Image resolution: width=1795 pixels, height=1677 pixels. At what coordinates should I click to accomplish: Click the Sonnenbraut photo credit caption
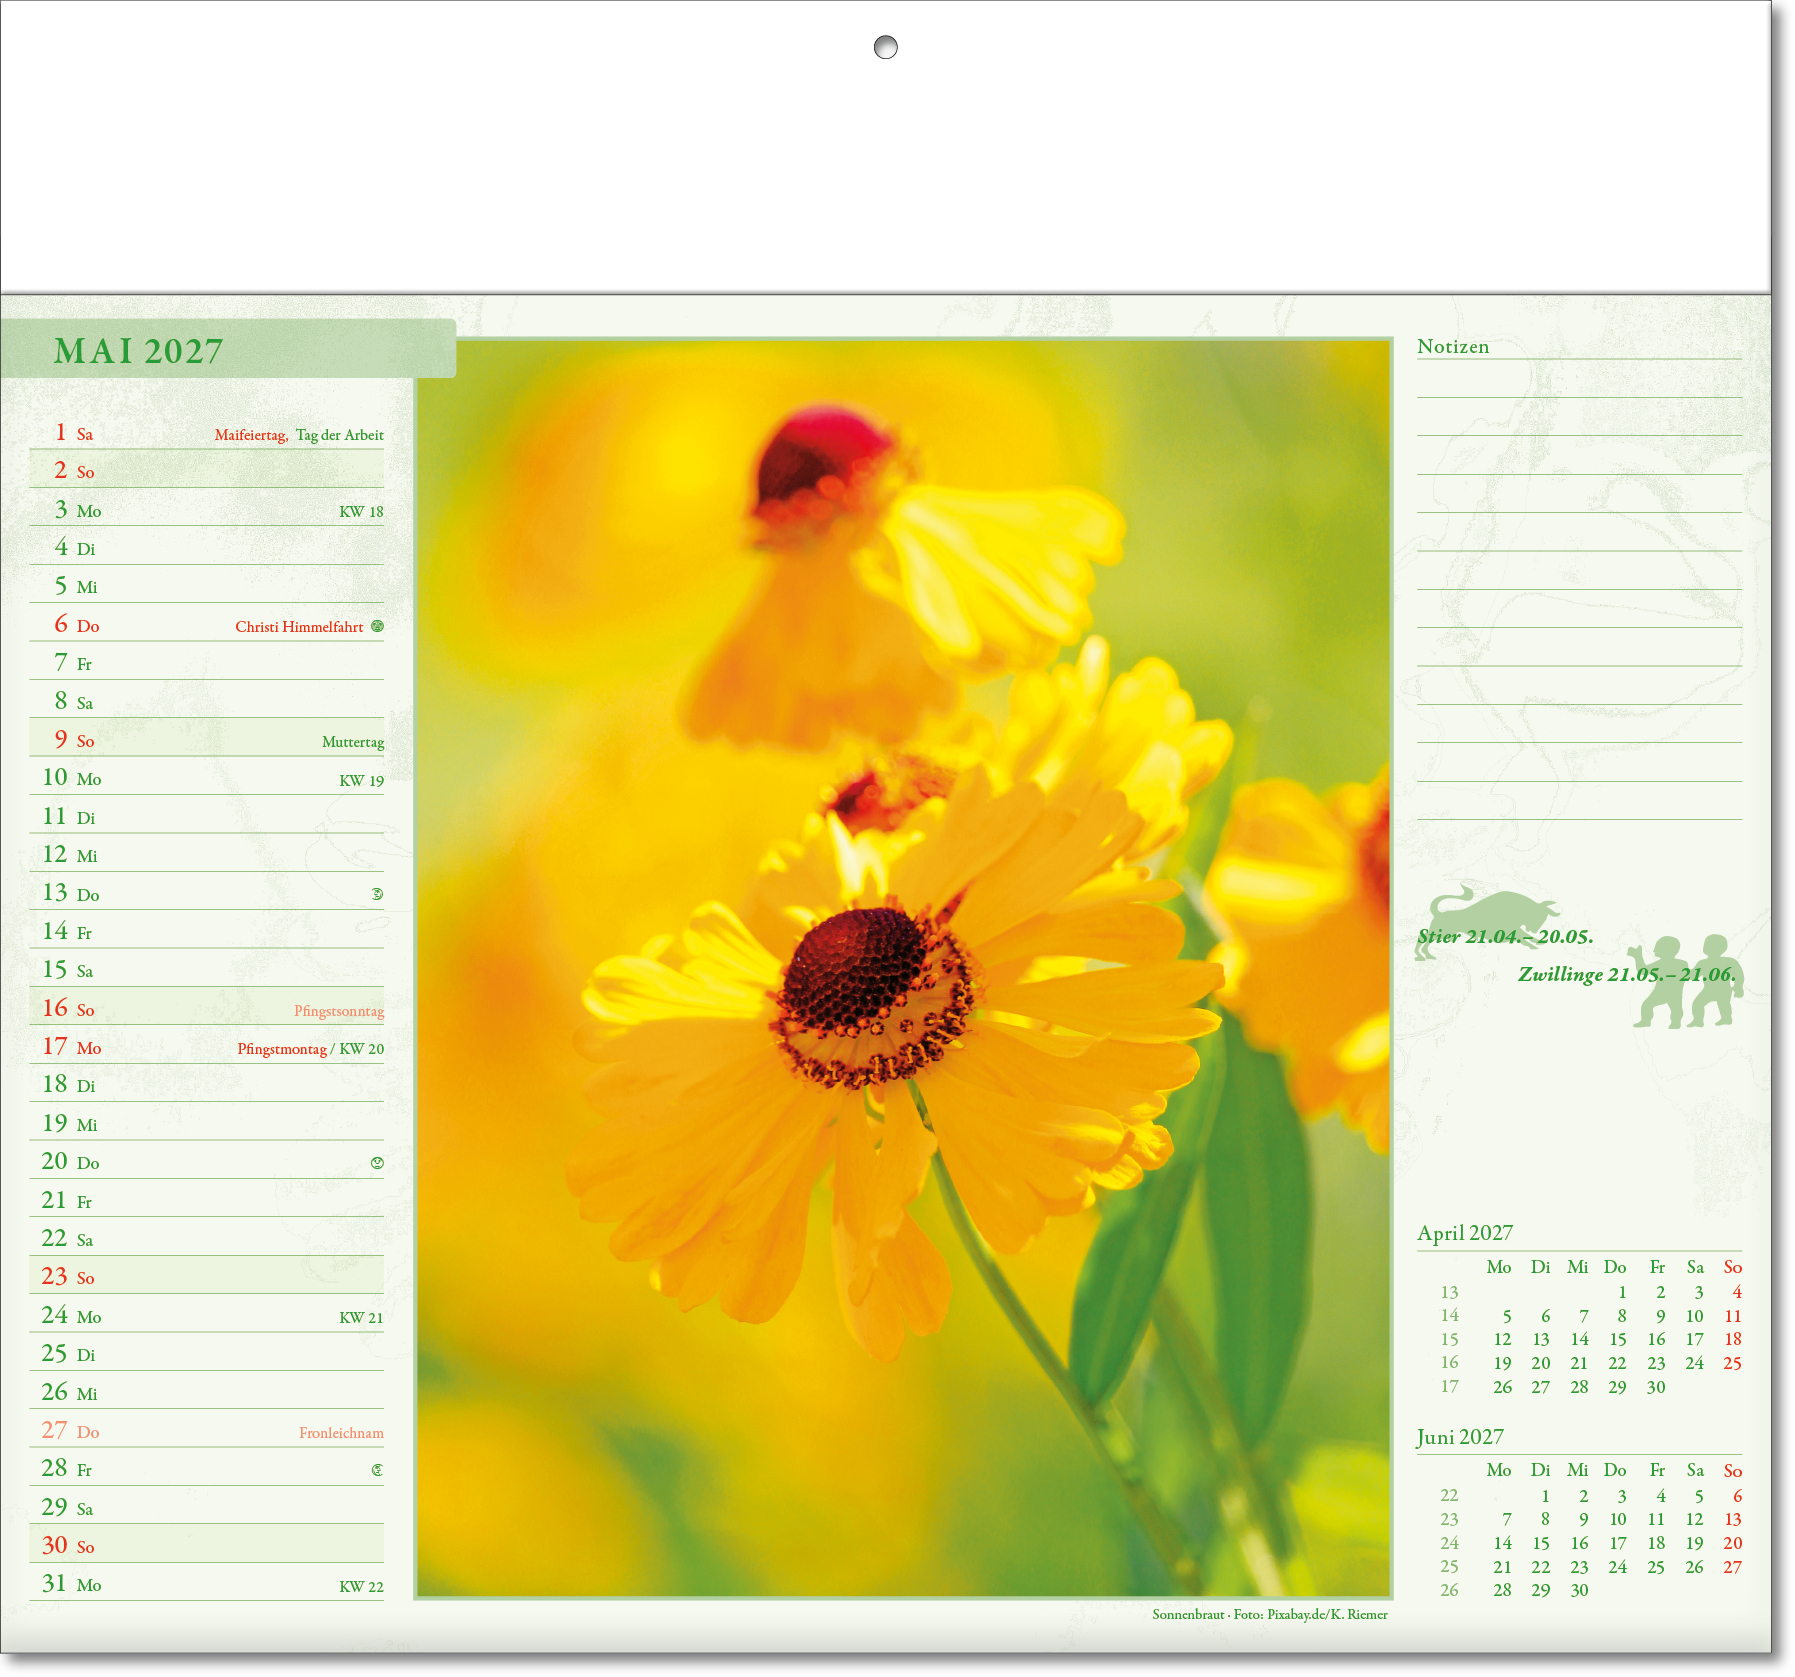[x=1269, y=1614]
